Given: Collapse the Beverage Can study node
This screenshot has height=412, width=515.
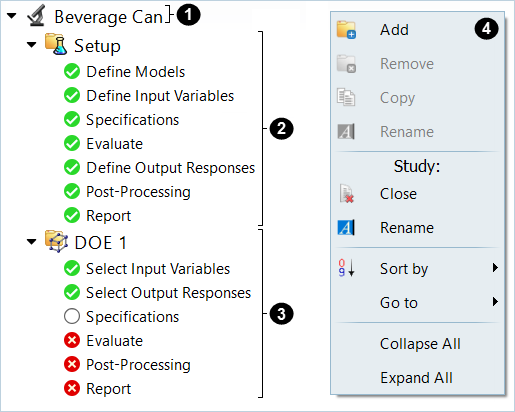Looking at the screenshot, I should point(12,16).
